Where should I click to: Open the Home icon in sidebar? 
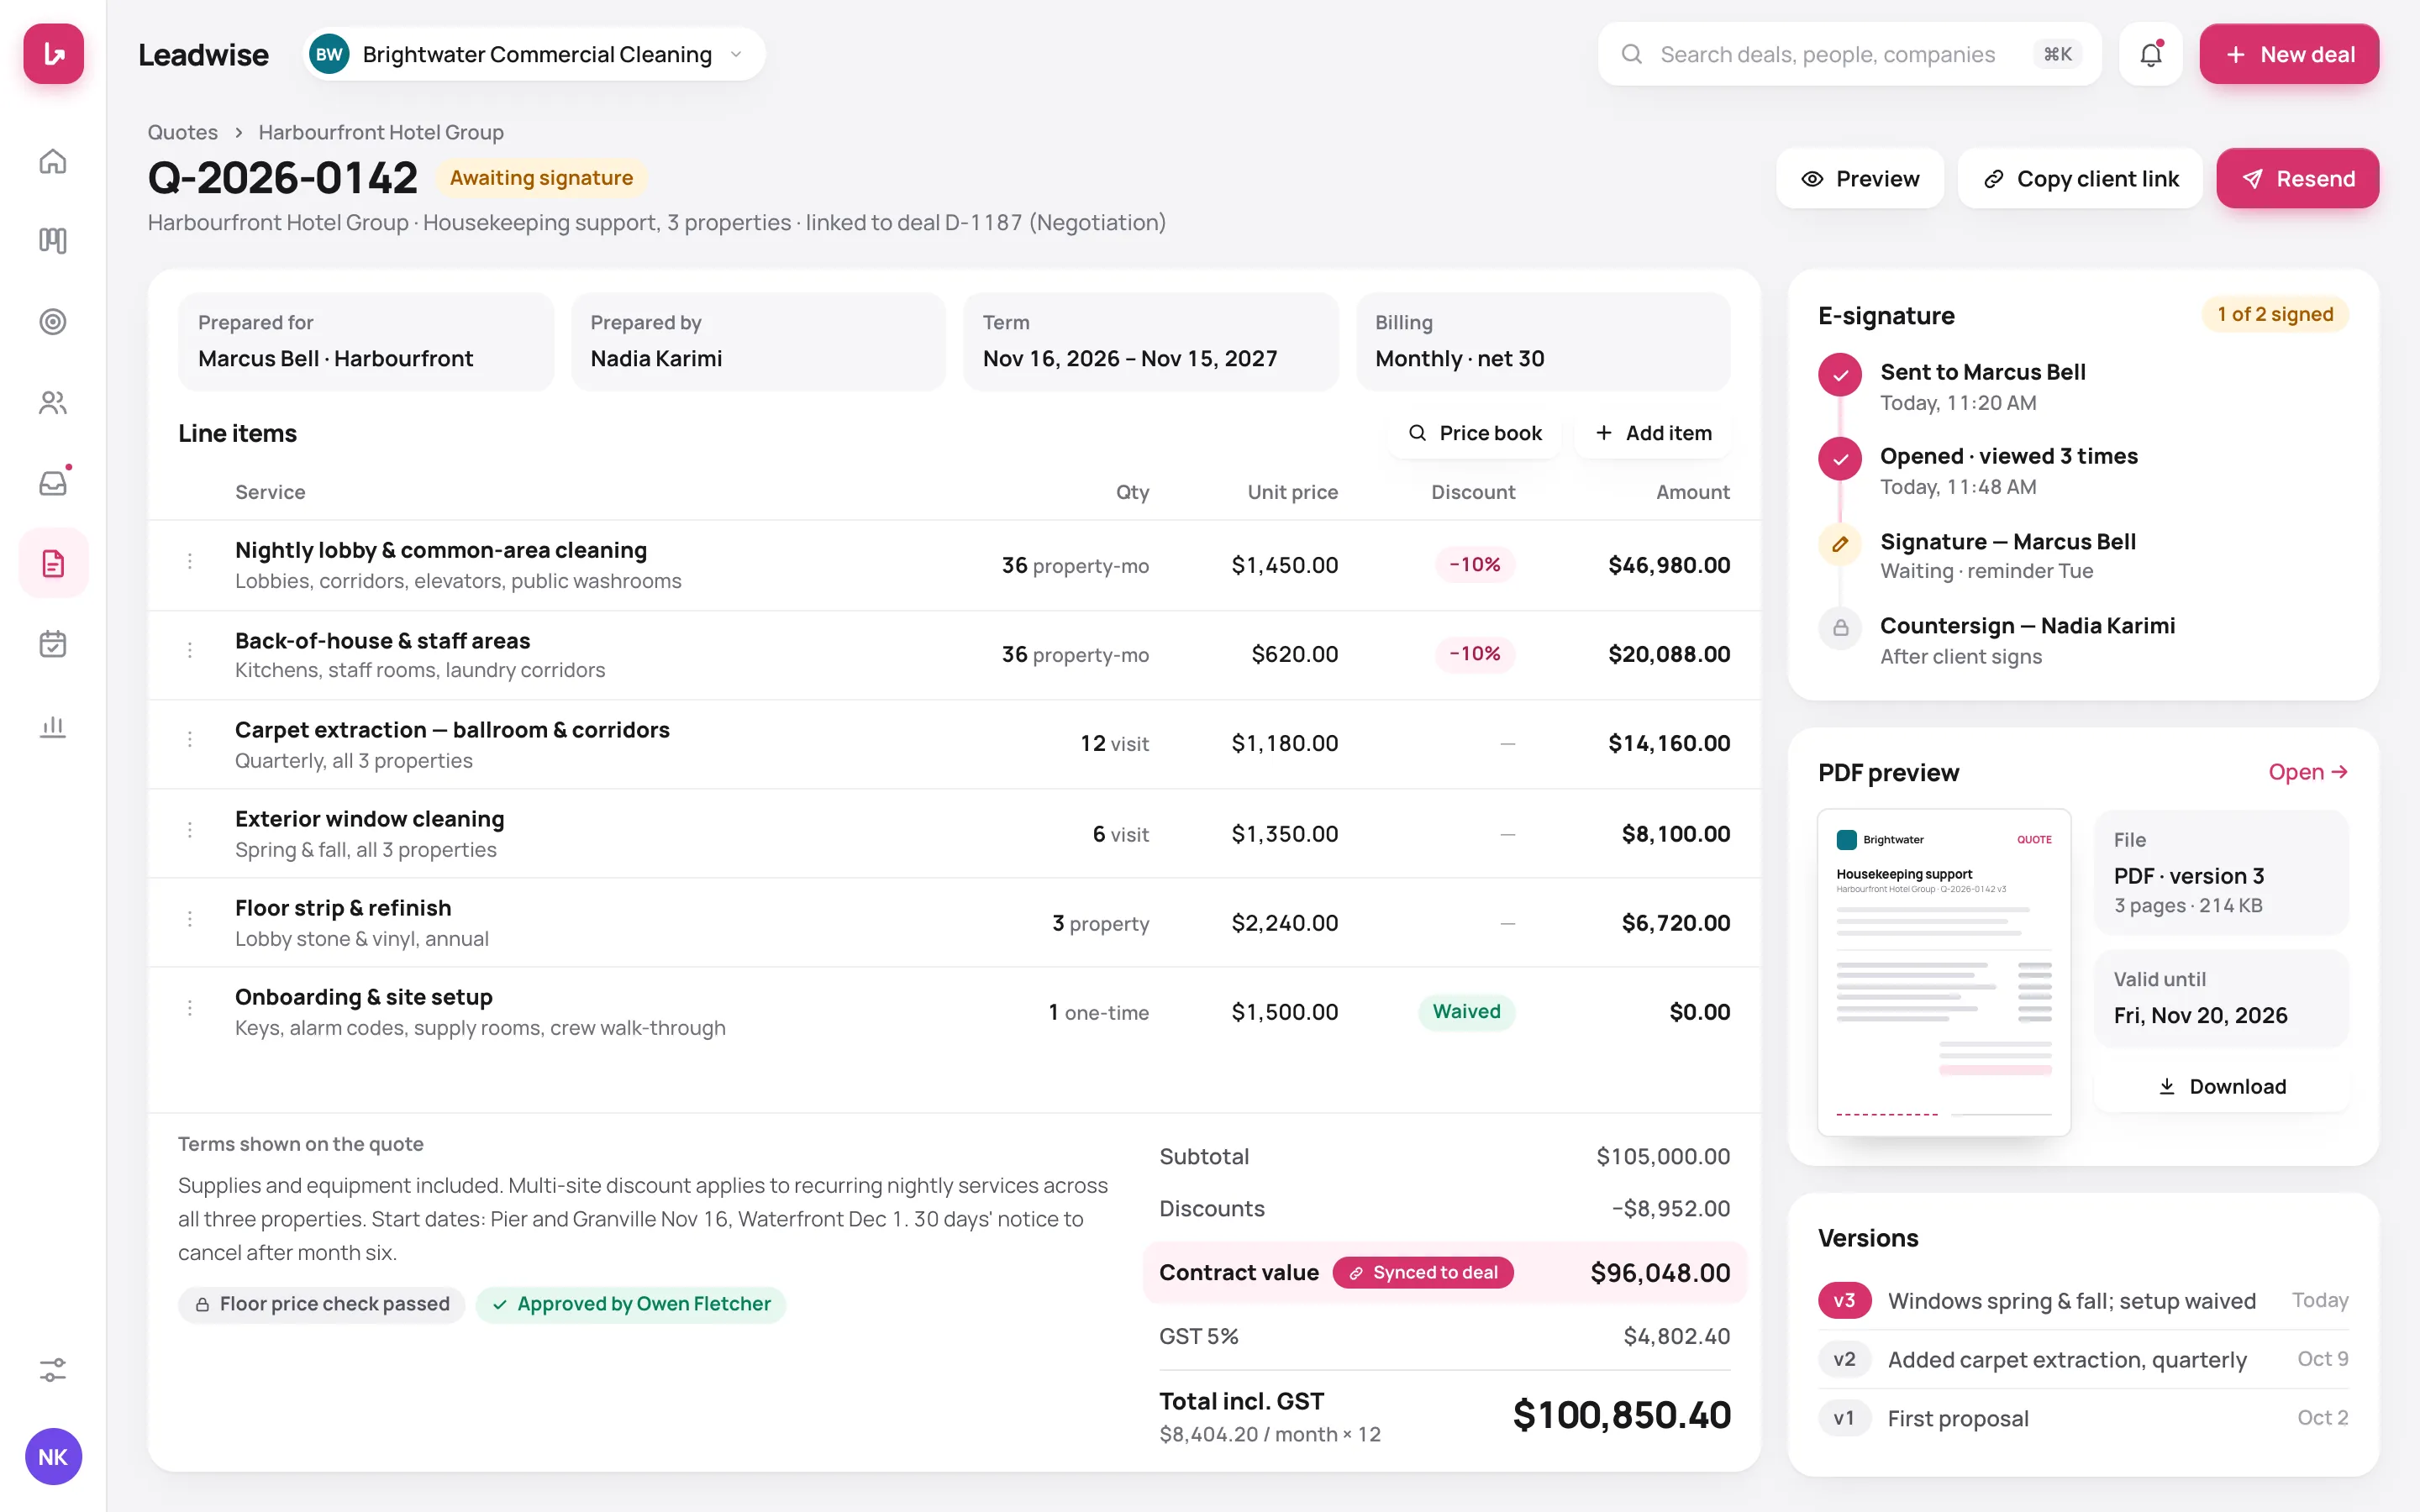pyautogui.click(x=53, y=161)
